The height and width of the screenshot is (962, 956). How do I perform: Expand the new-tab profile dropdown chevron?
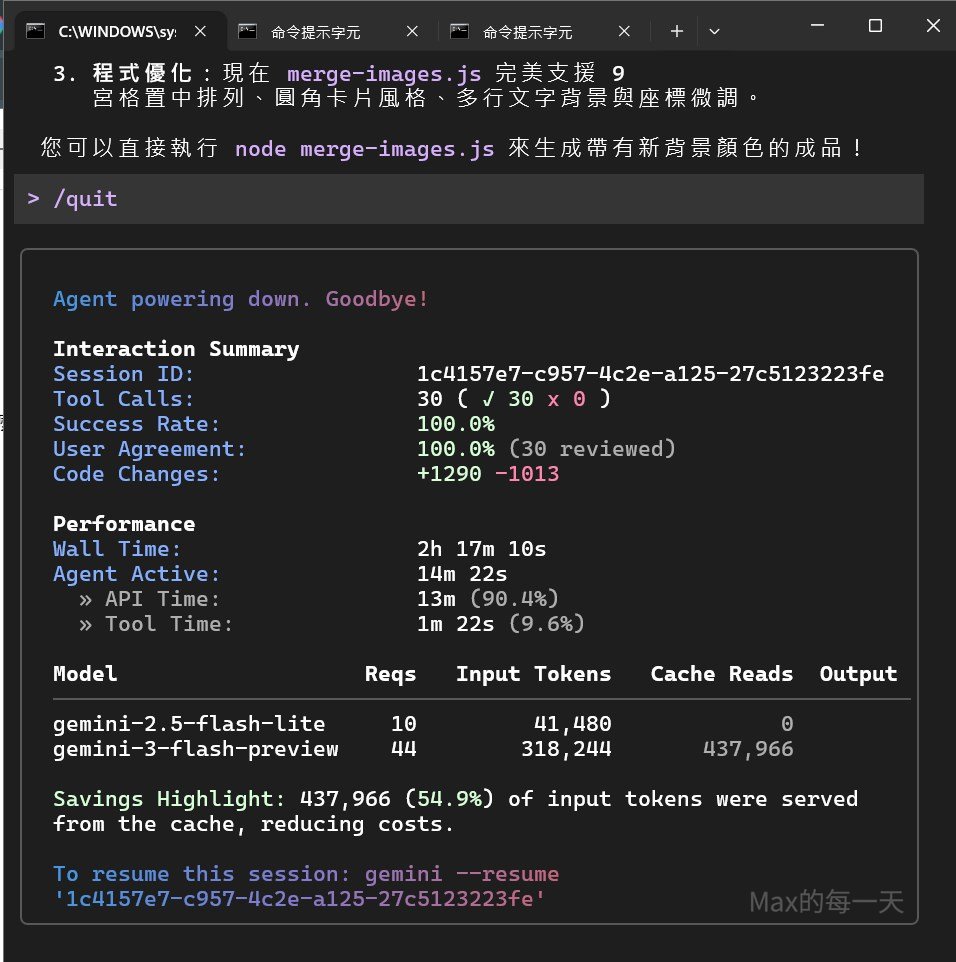(x=714, y=31)
